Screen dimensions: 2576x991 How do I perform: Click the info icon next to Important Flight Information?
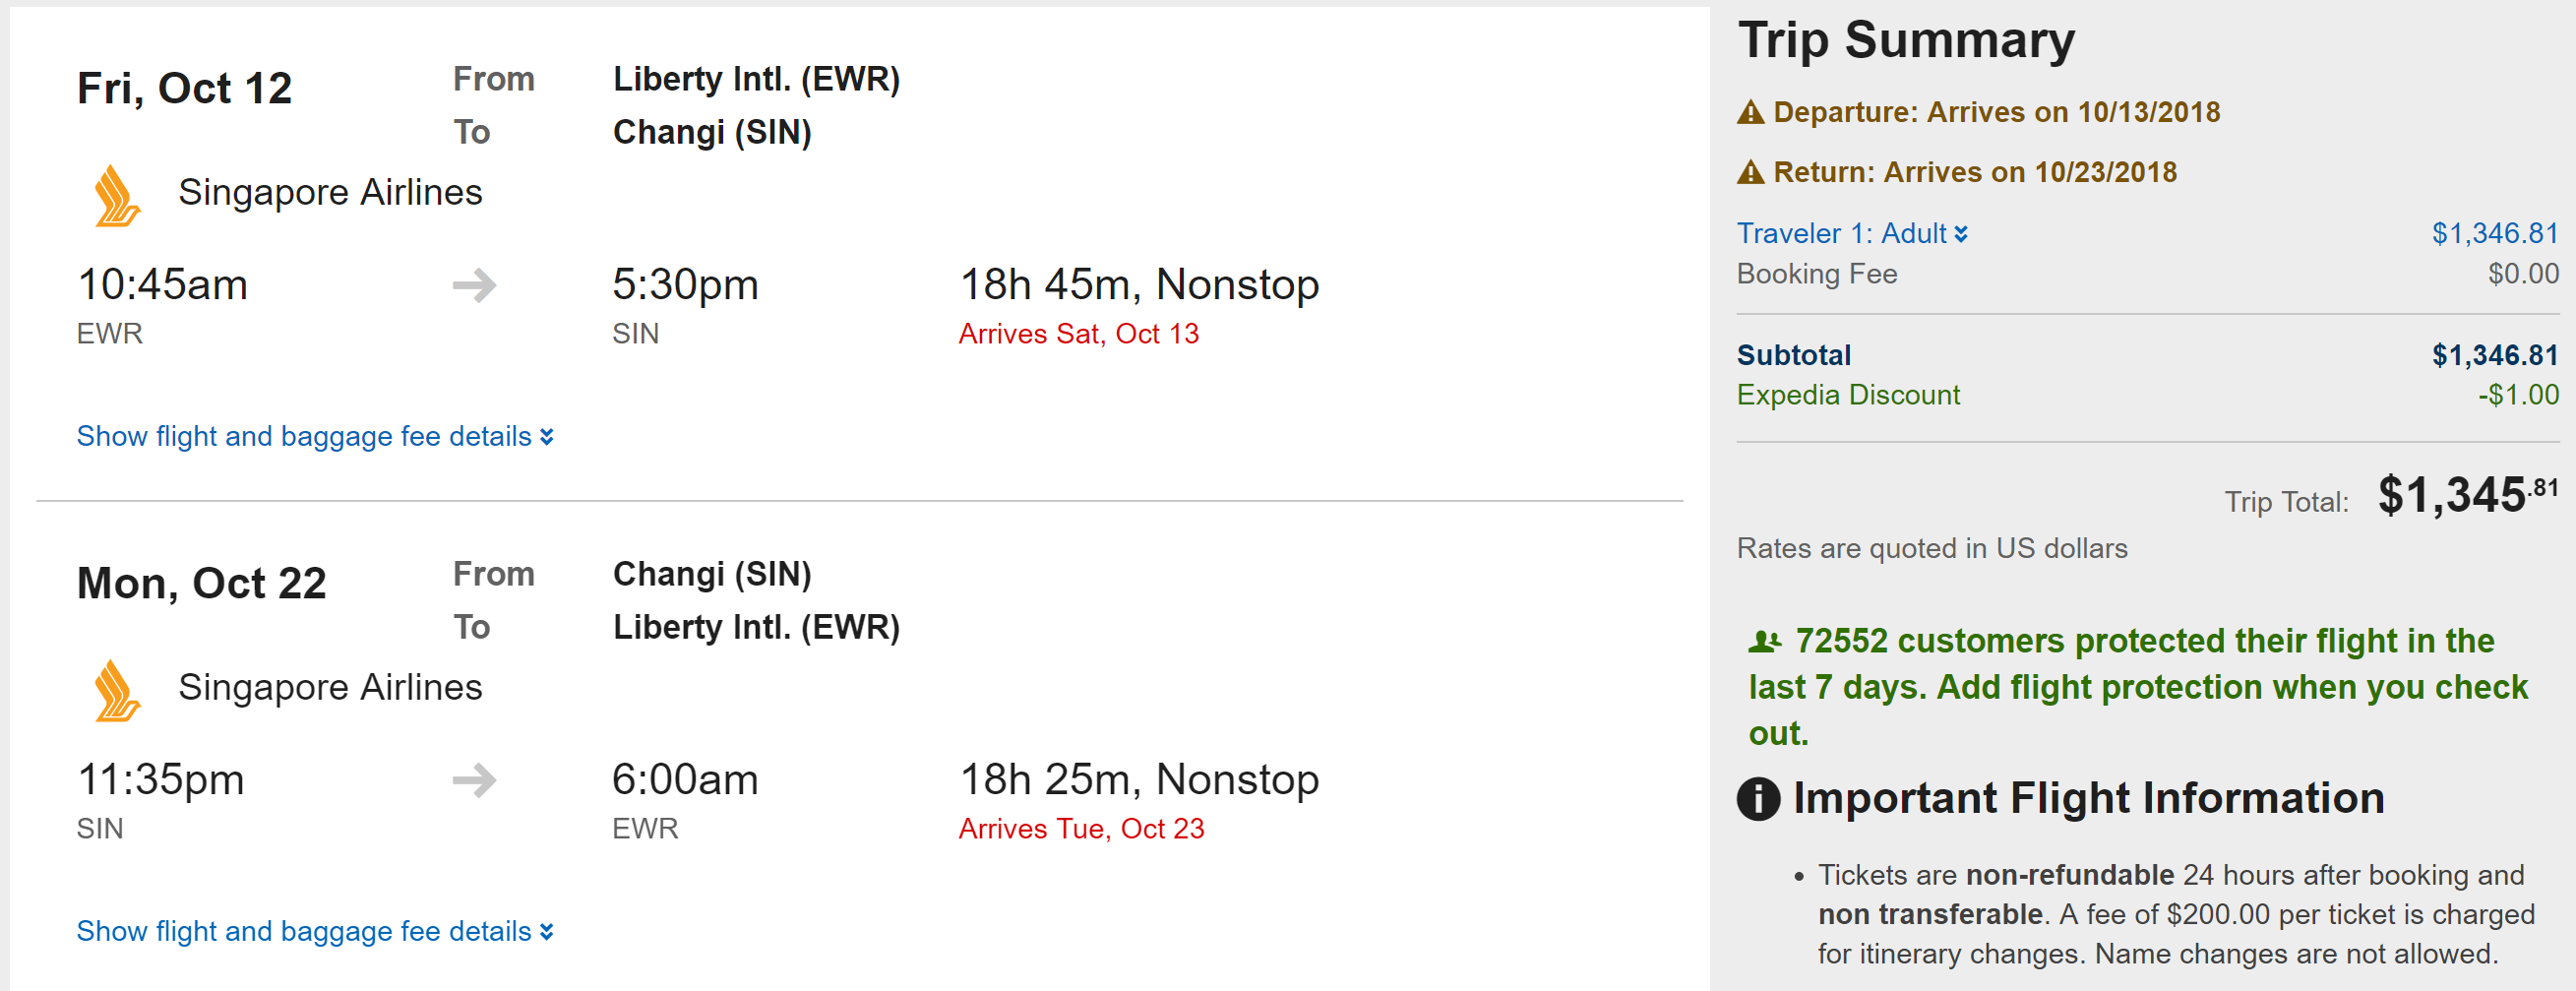tap(1758, 799)
